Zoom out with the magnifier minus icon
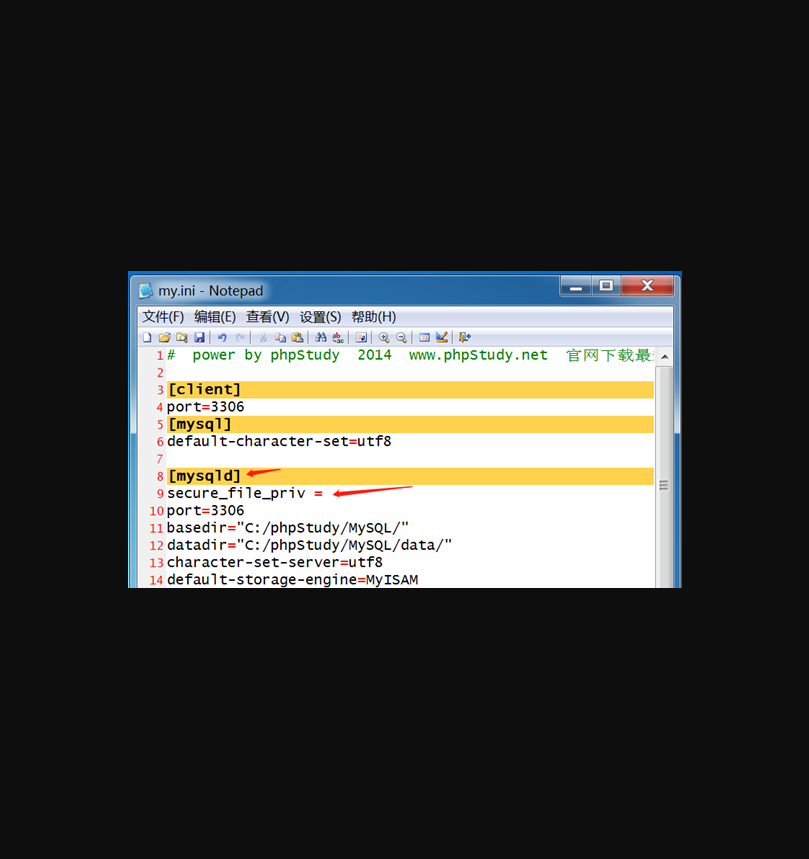Viewport: 809px width, 859px height. coord(401,338)
